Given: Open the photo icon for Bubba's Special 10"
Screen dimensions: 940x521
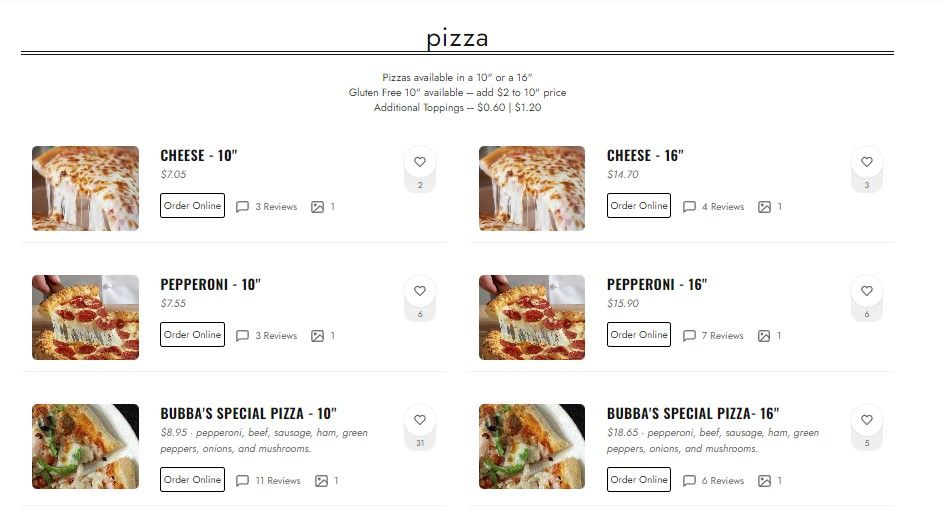Looking at the screenshot, I should pos(321,481).
